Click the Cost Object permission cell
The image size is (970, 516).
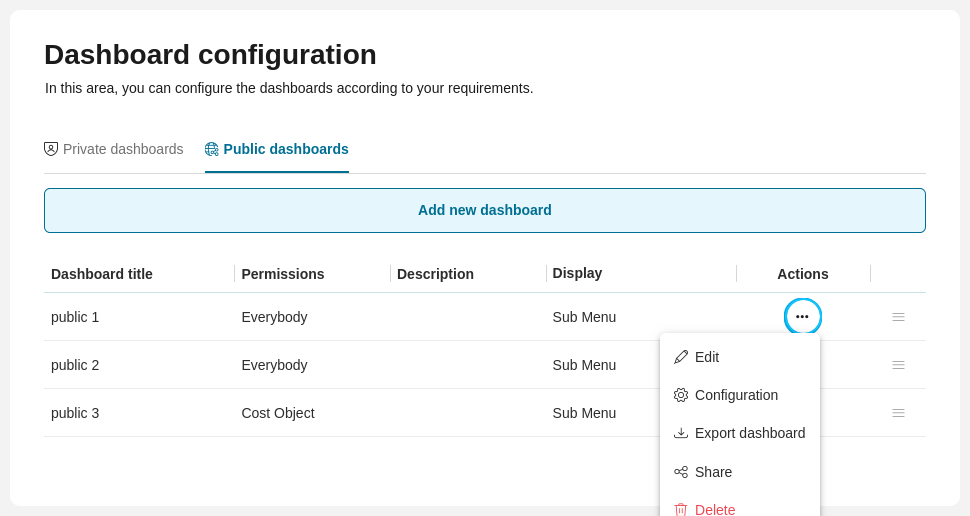coord(278,413)
